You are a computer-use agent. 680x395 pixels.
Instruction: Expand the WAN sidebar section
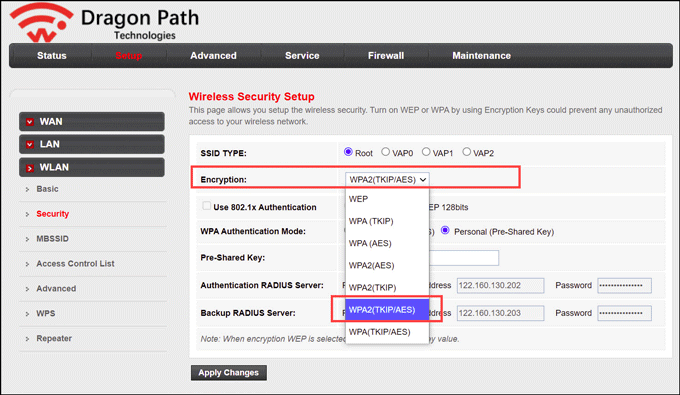point(92,121)
